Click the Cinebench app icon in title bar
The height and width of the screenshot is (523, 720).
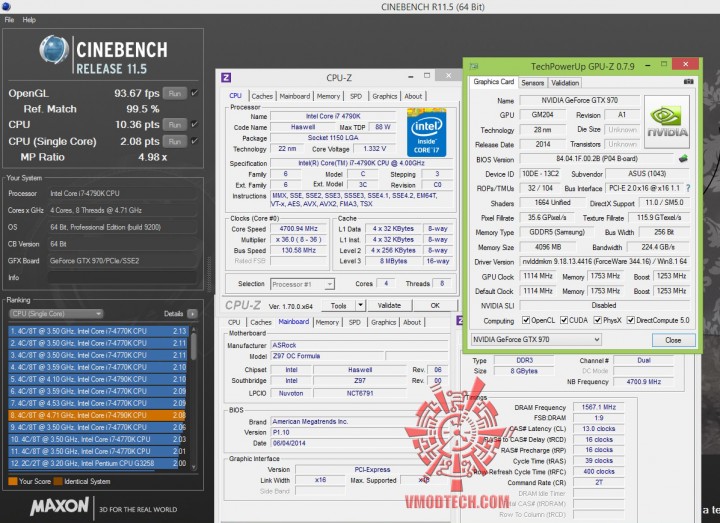click(x=6, y=6)
